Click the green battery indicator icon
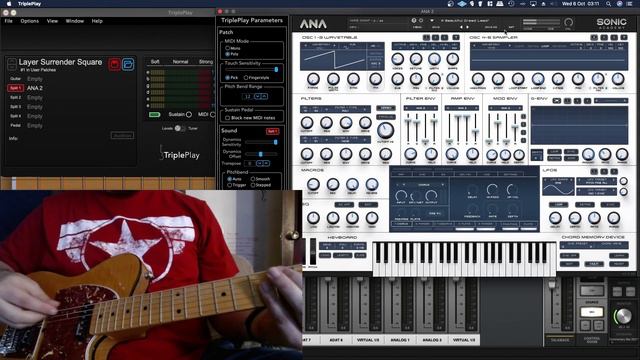 coord(154,115)
